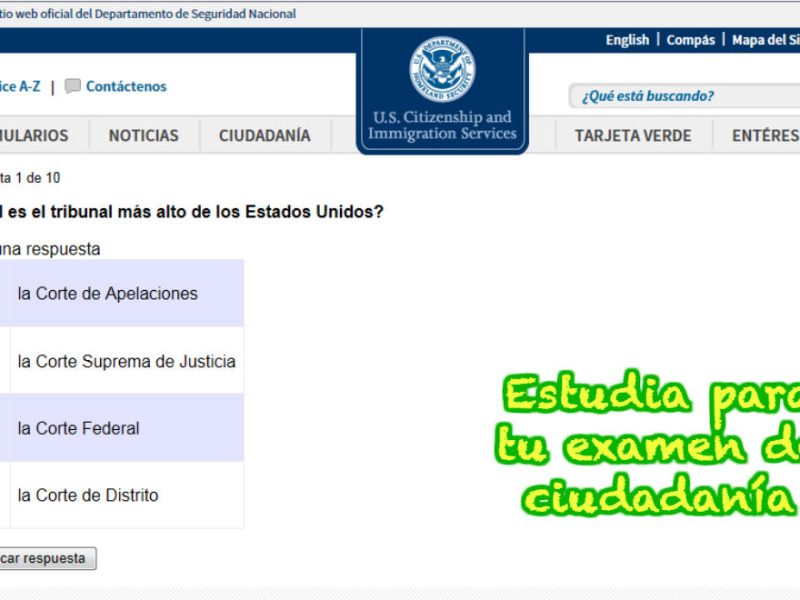Open the Compás link
800x600 pixels.
(x=690, y=40)
